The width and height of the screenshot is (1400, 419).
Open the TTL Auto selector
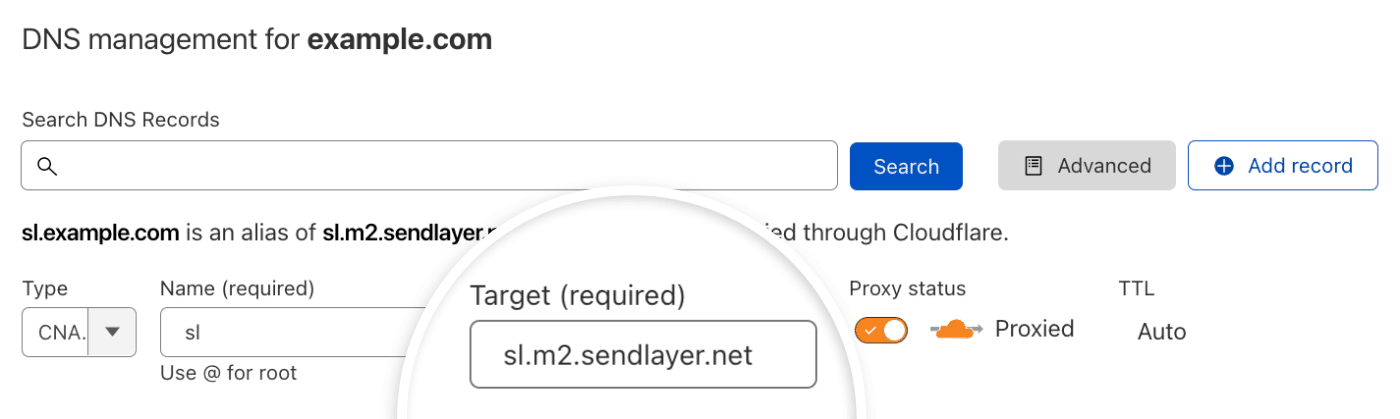click(1161, 331)
